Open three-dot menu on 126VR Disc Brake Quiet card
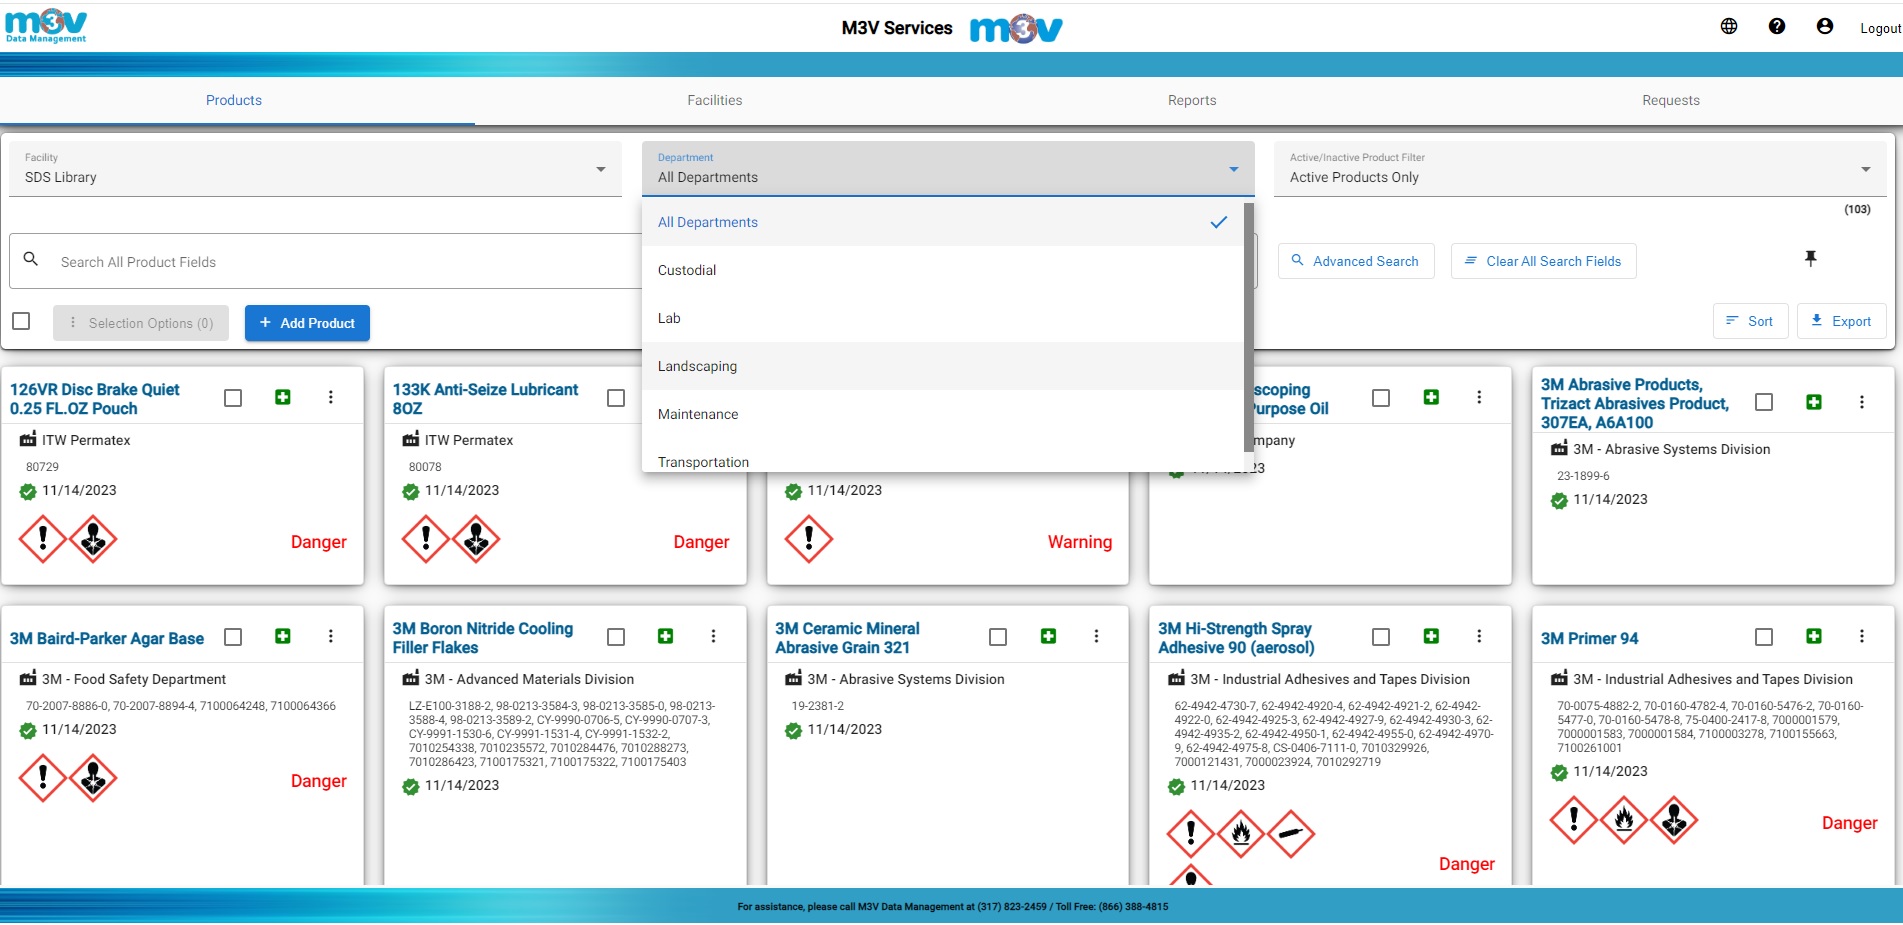Image resolution: width=1903 pixels, height=925 pixels. pos(331,397)
